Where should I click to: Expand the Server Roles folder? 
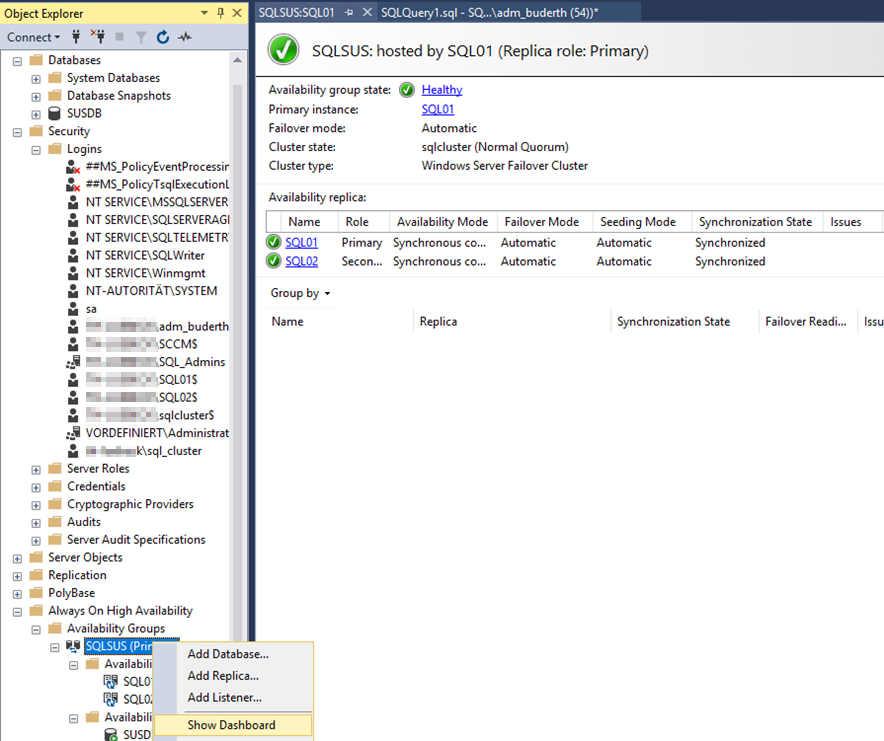[x=36, y=470]
